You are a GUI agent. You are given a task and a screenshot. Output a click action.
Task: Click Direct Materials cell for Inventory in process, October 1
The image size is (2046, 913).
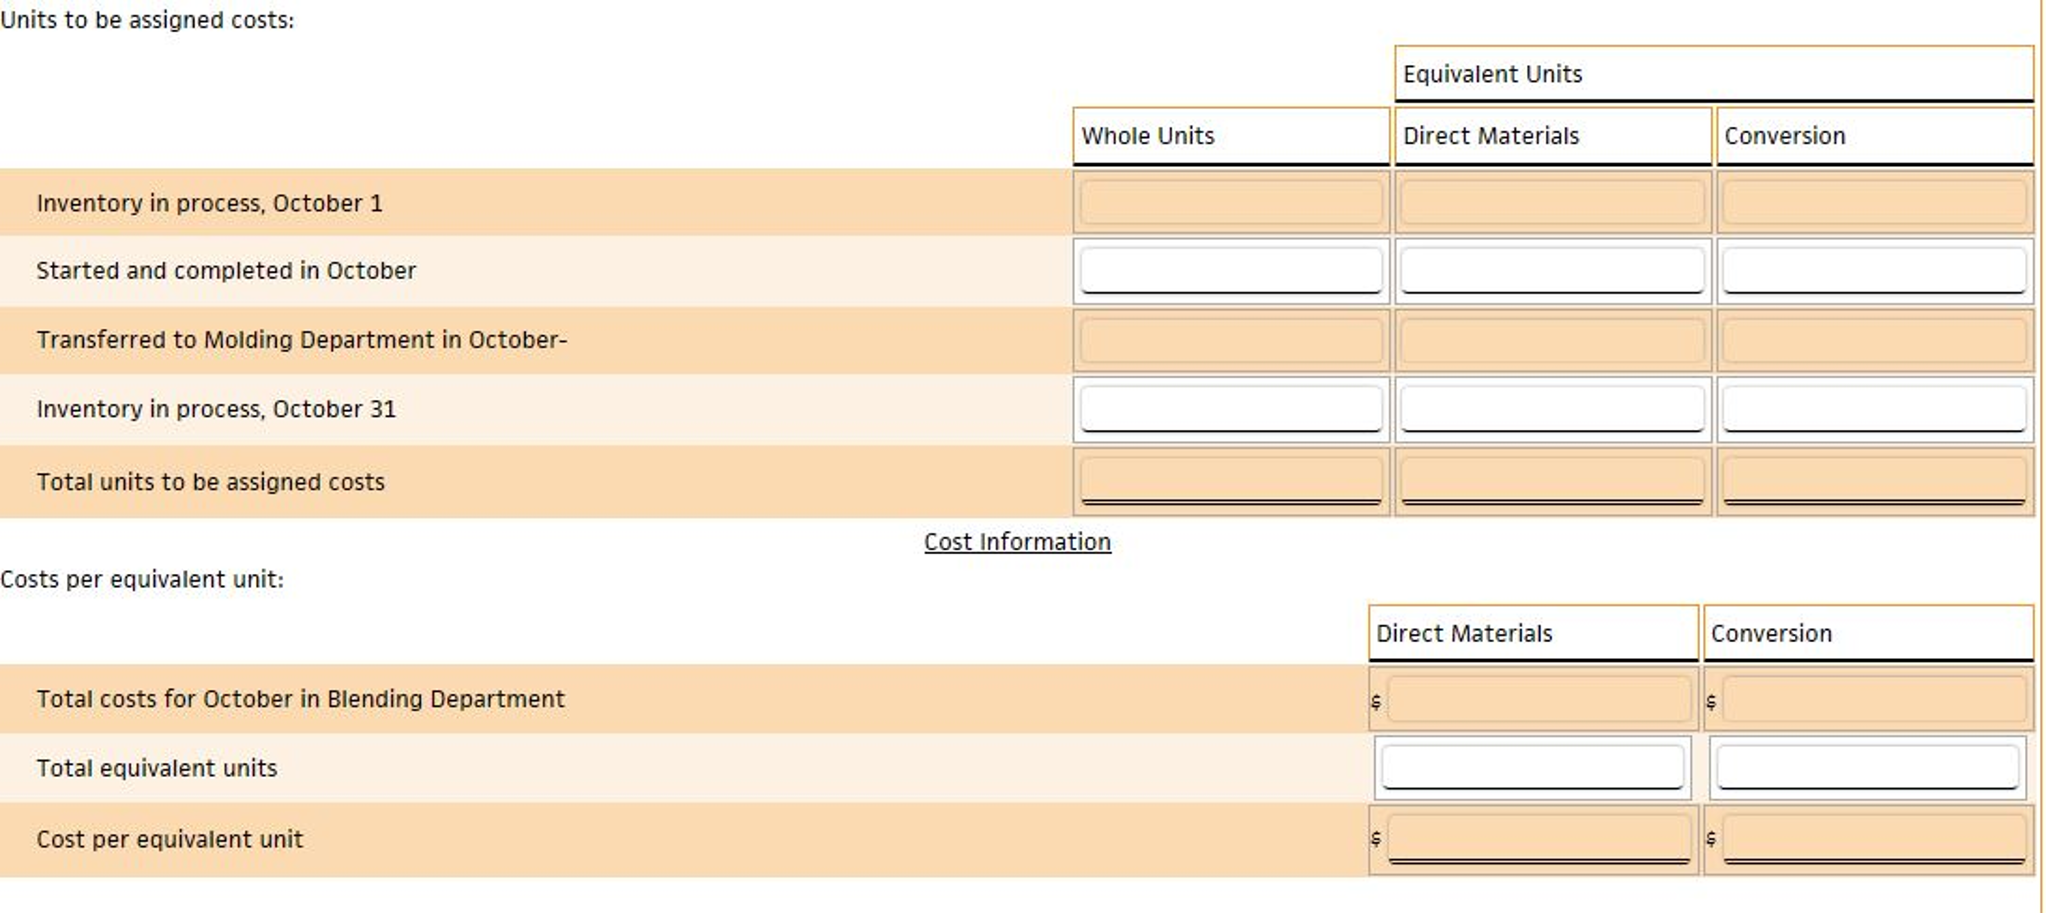pyautogui.click(x=1551, y=202)
